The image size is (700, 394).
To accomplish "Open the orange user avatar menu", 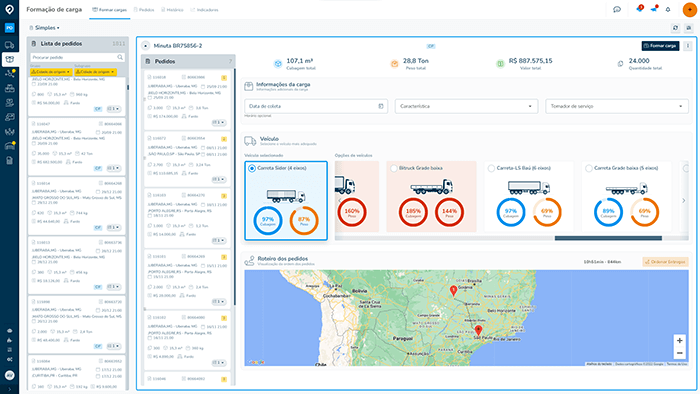I will [690, 9].
